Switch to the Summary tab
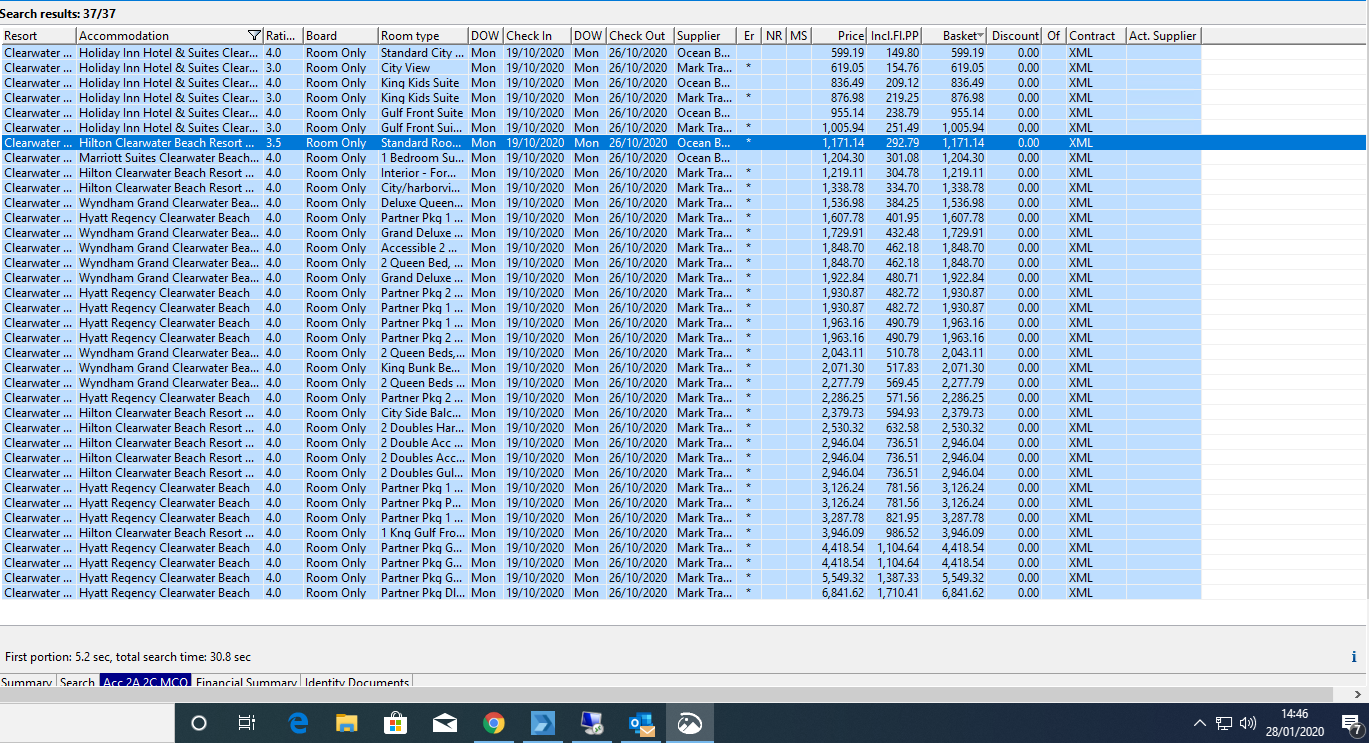The height and width of the screenshot is (743, 1369). (27, 682)
